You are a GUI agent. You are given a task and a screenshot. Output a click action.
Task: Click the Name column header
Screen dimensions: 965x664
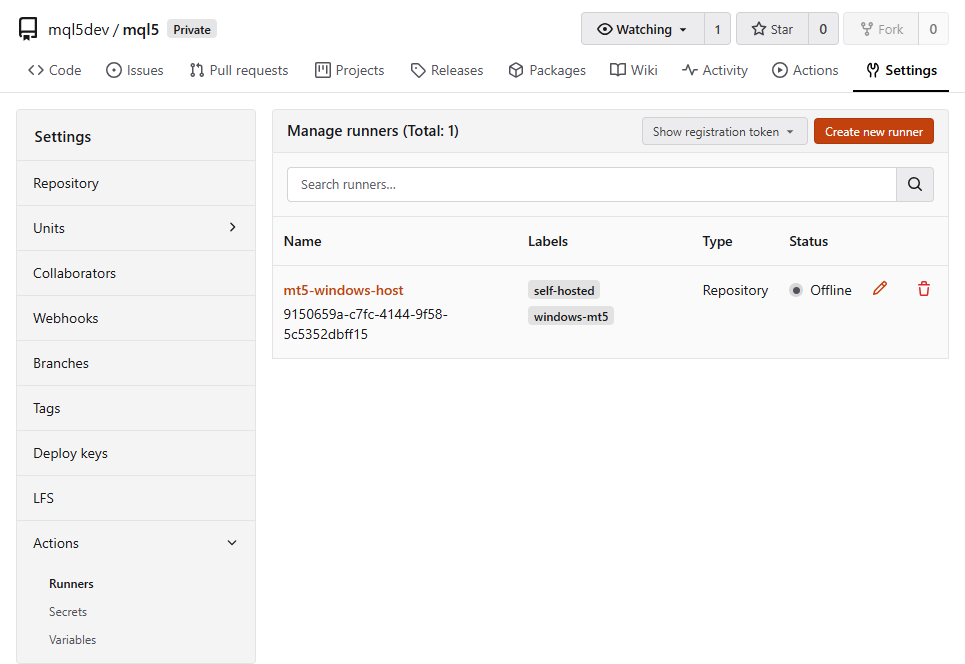click(302, 241)
